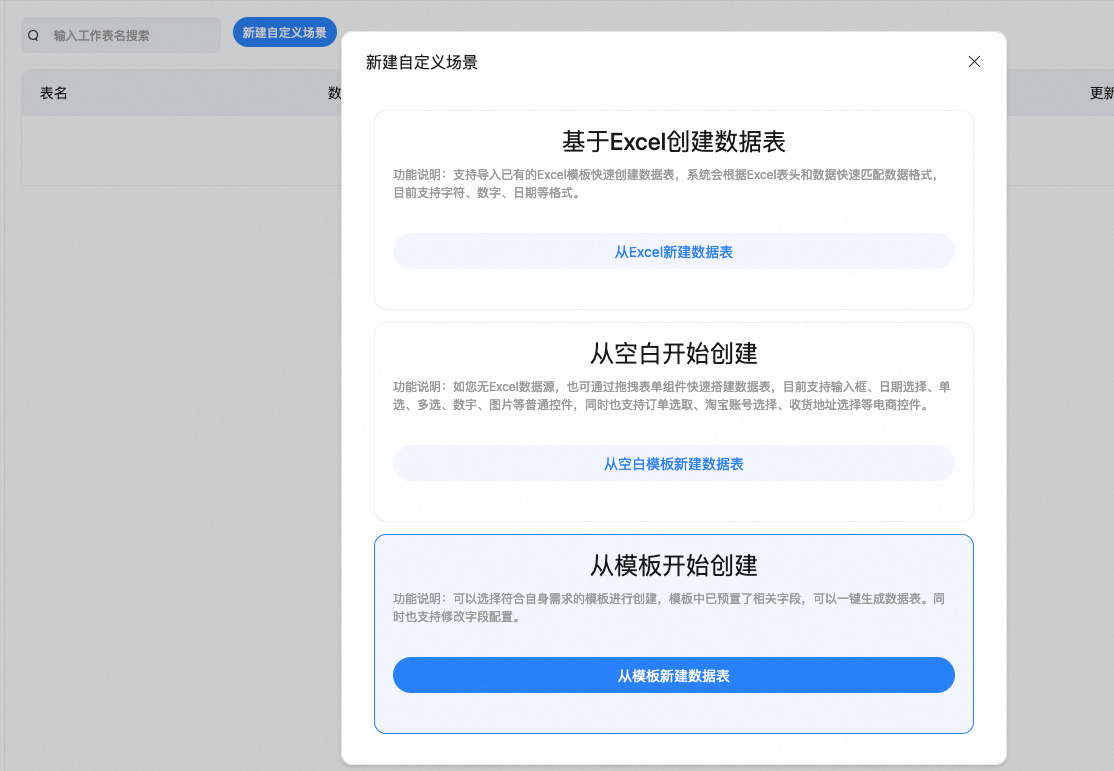This screenshot has width=1114, height=771.
Task: Close the 新建自定义场景 dialog
Action: (974, 62)
